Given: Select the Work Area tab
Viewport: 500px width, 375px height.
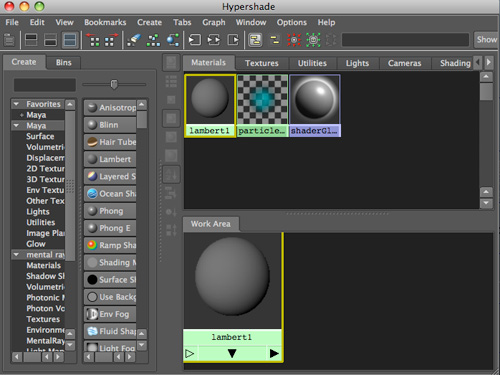Looking at the screenshot, I should [211, 224].
